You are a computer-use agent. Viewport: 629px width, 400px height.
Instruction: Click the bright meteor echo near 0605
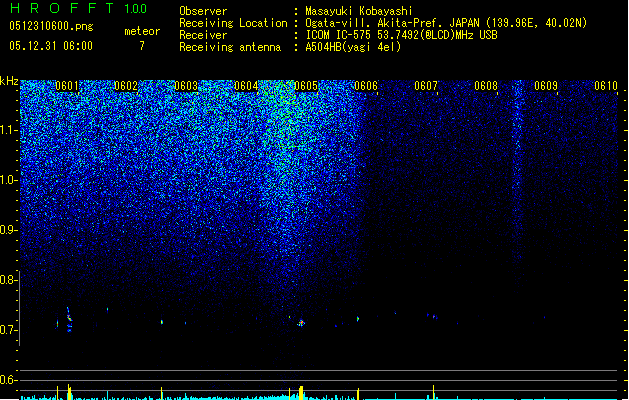[x=301, y=323]
